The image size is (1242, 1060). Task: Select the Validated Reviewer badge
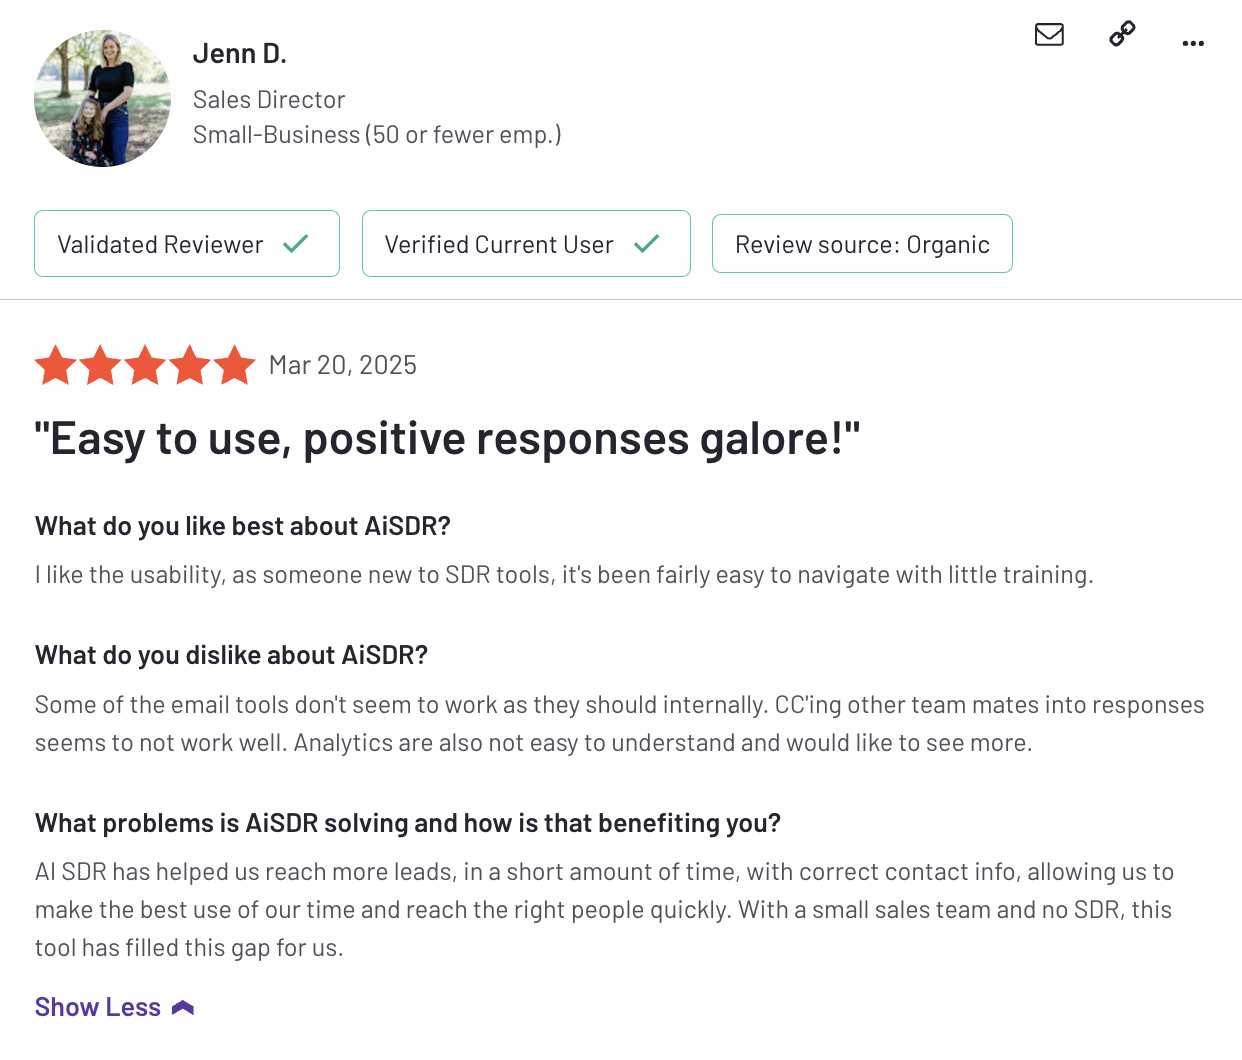click(x=161, y=244)
